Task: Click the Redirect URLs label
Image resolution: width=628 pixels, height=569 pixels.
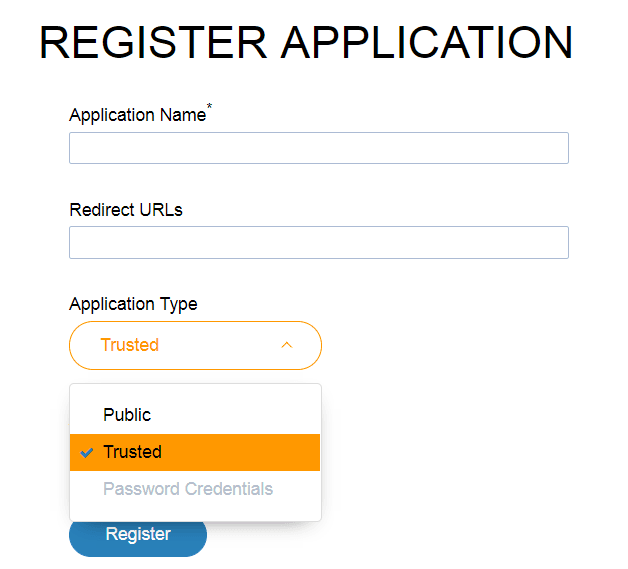Action: (x=126, y=210)
